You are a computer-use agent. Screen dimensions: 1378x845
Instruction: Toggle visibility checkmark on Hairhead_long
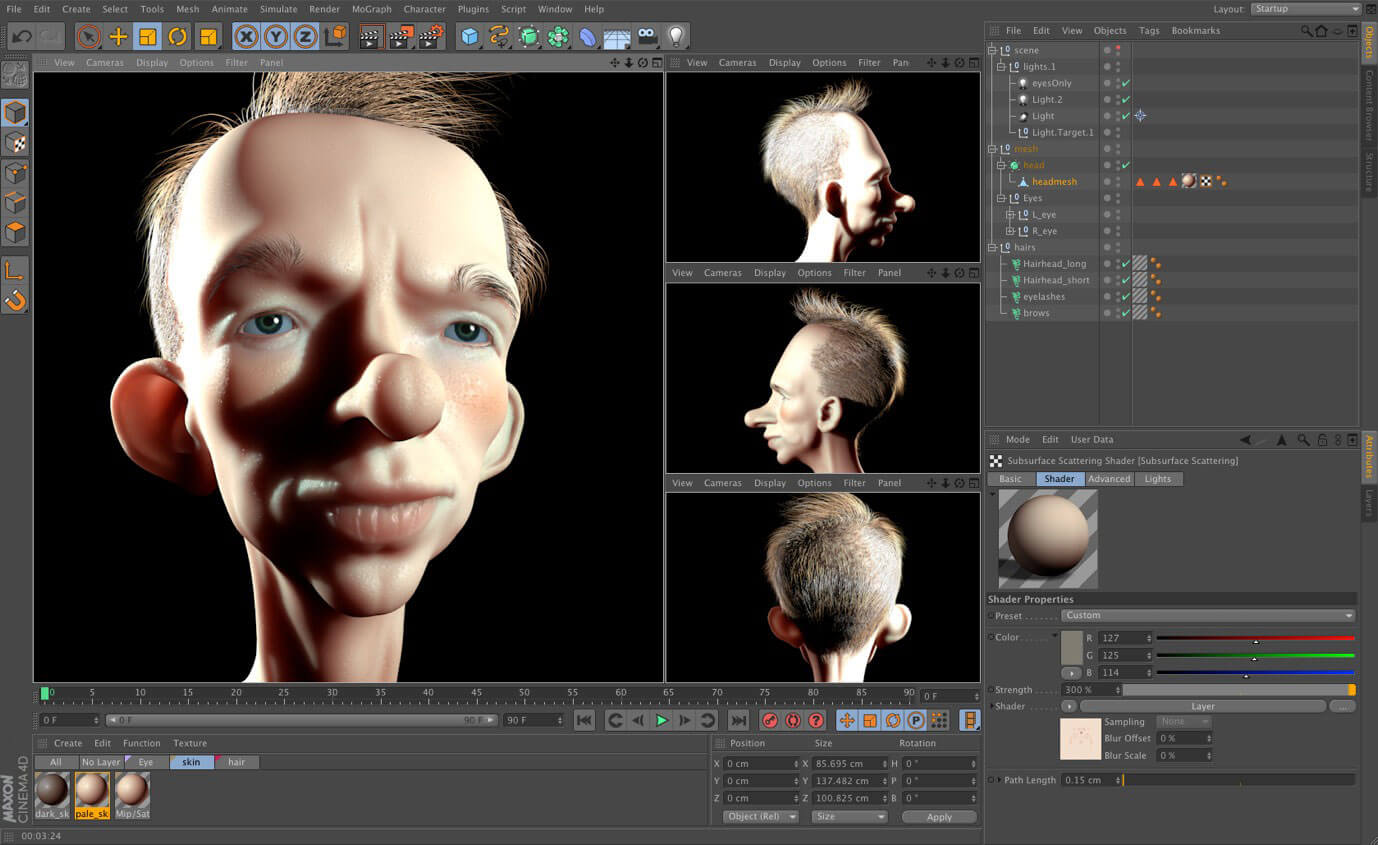tap(1125, 263)
